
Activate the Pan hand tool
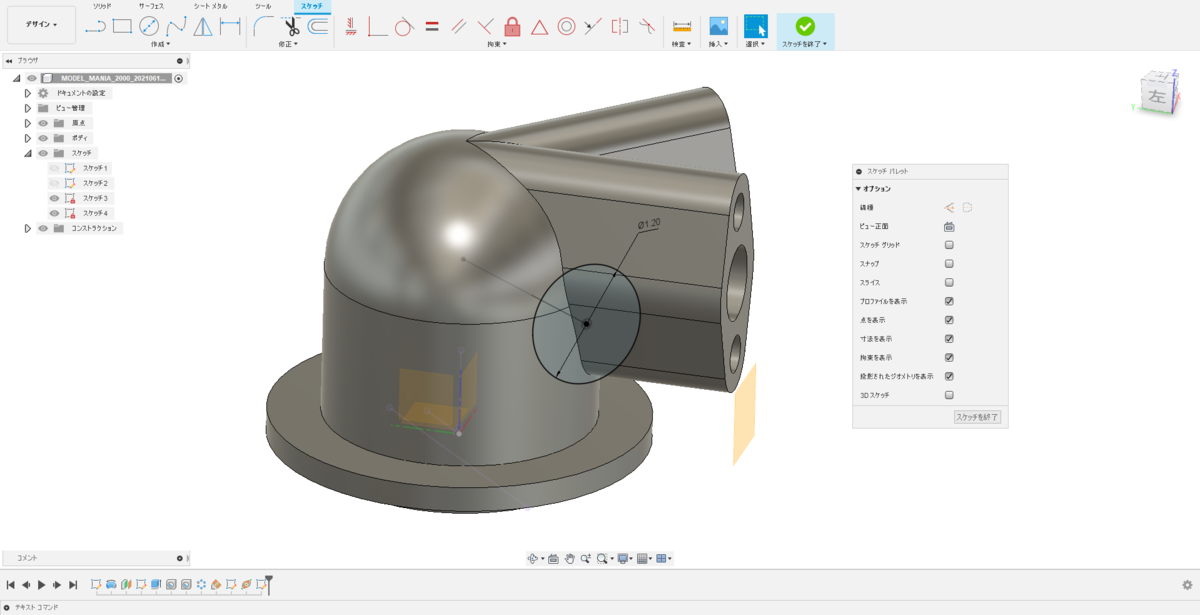point(569,559)
